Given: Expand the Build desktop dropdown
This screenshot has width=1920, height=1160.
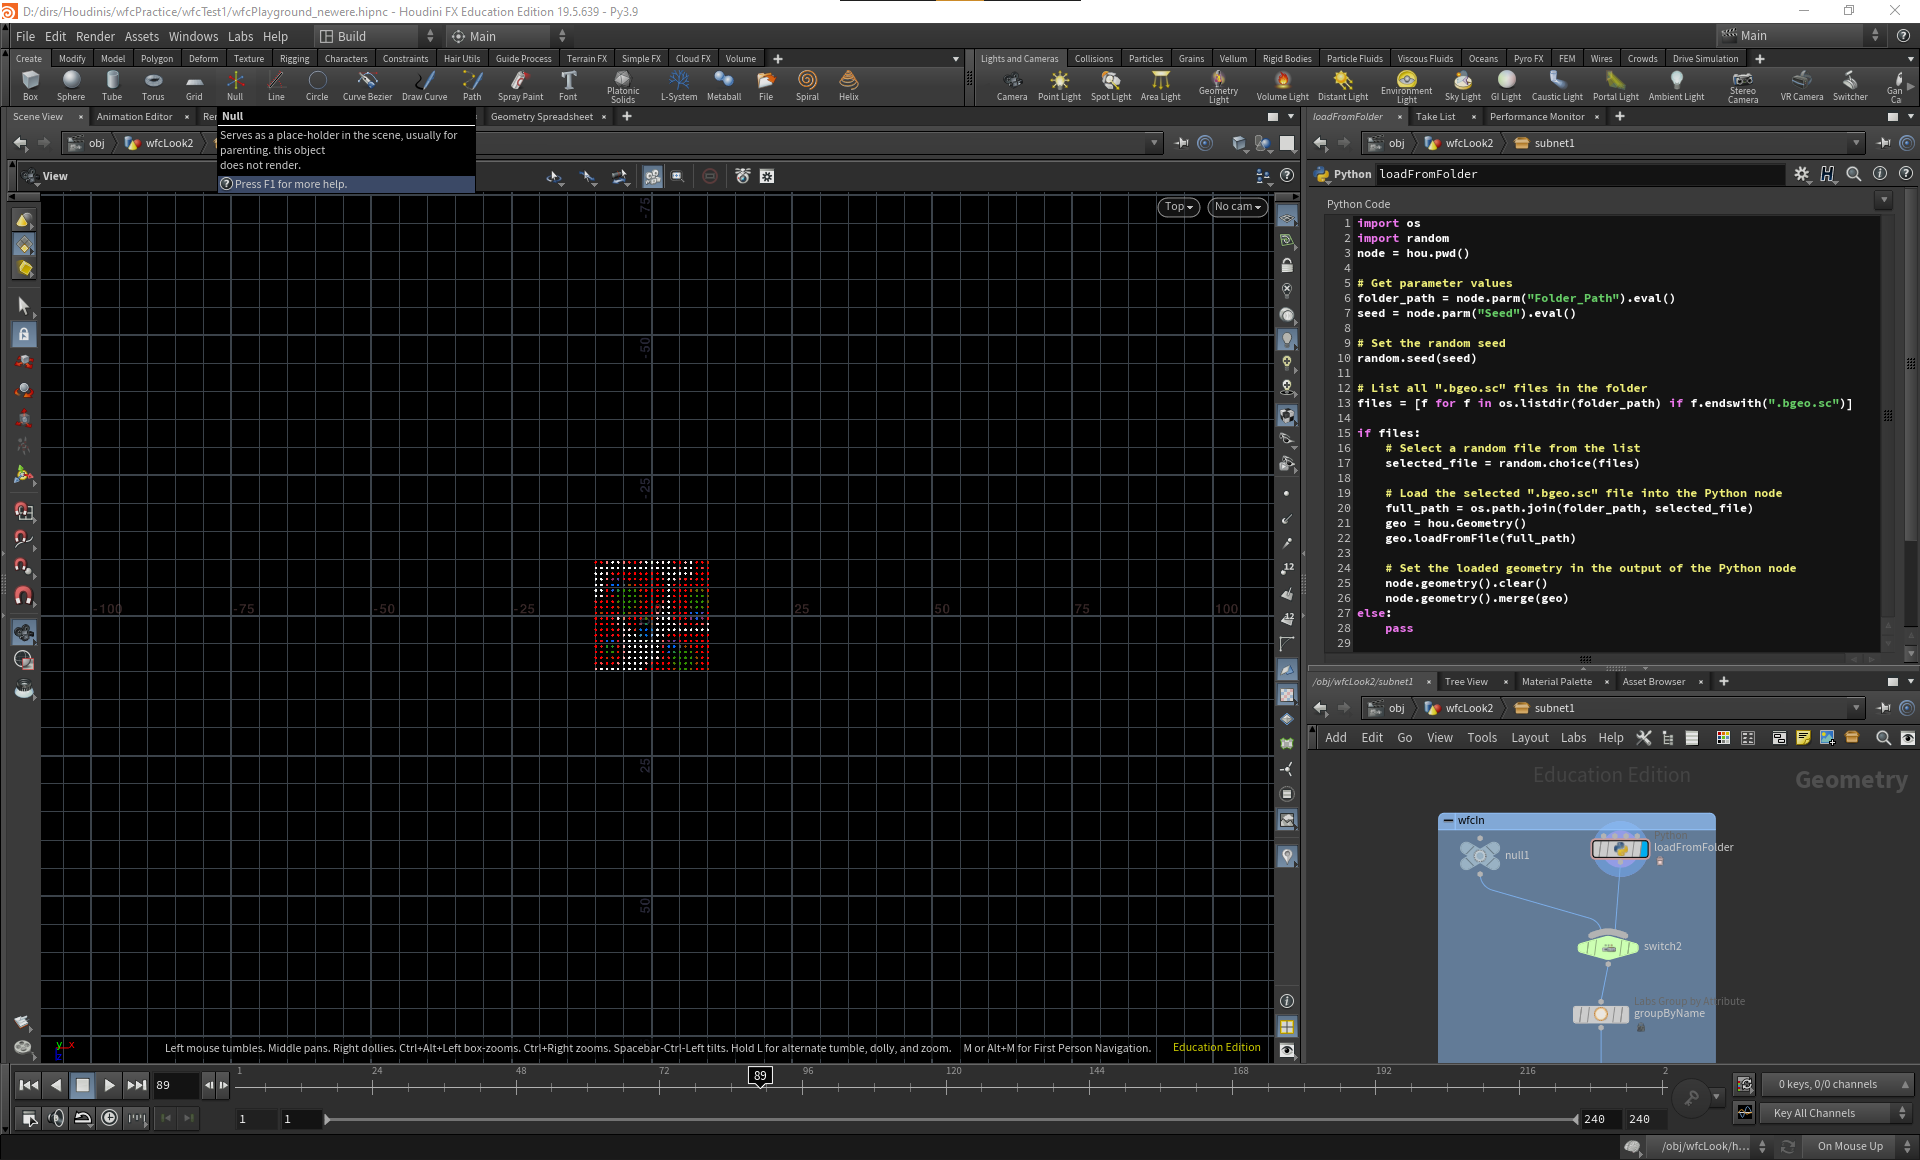Looking at the screenshot, I should tap(376, 36).
